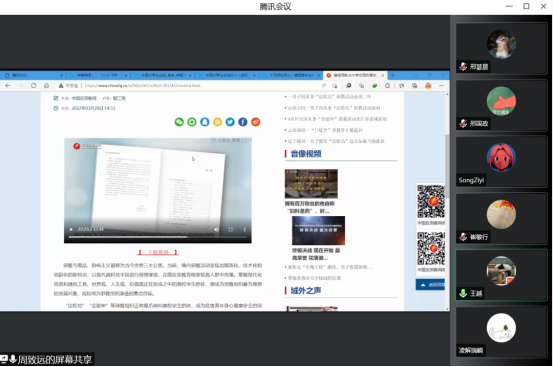
Task: Maximize the 腾讯会议 window
Action: click(526, 6)
